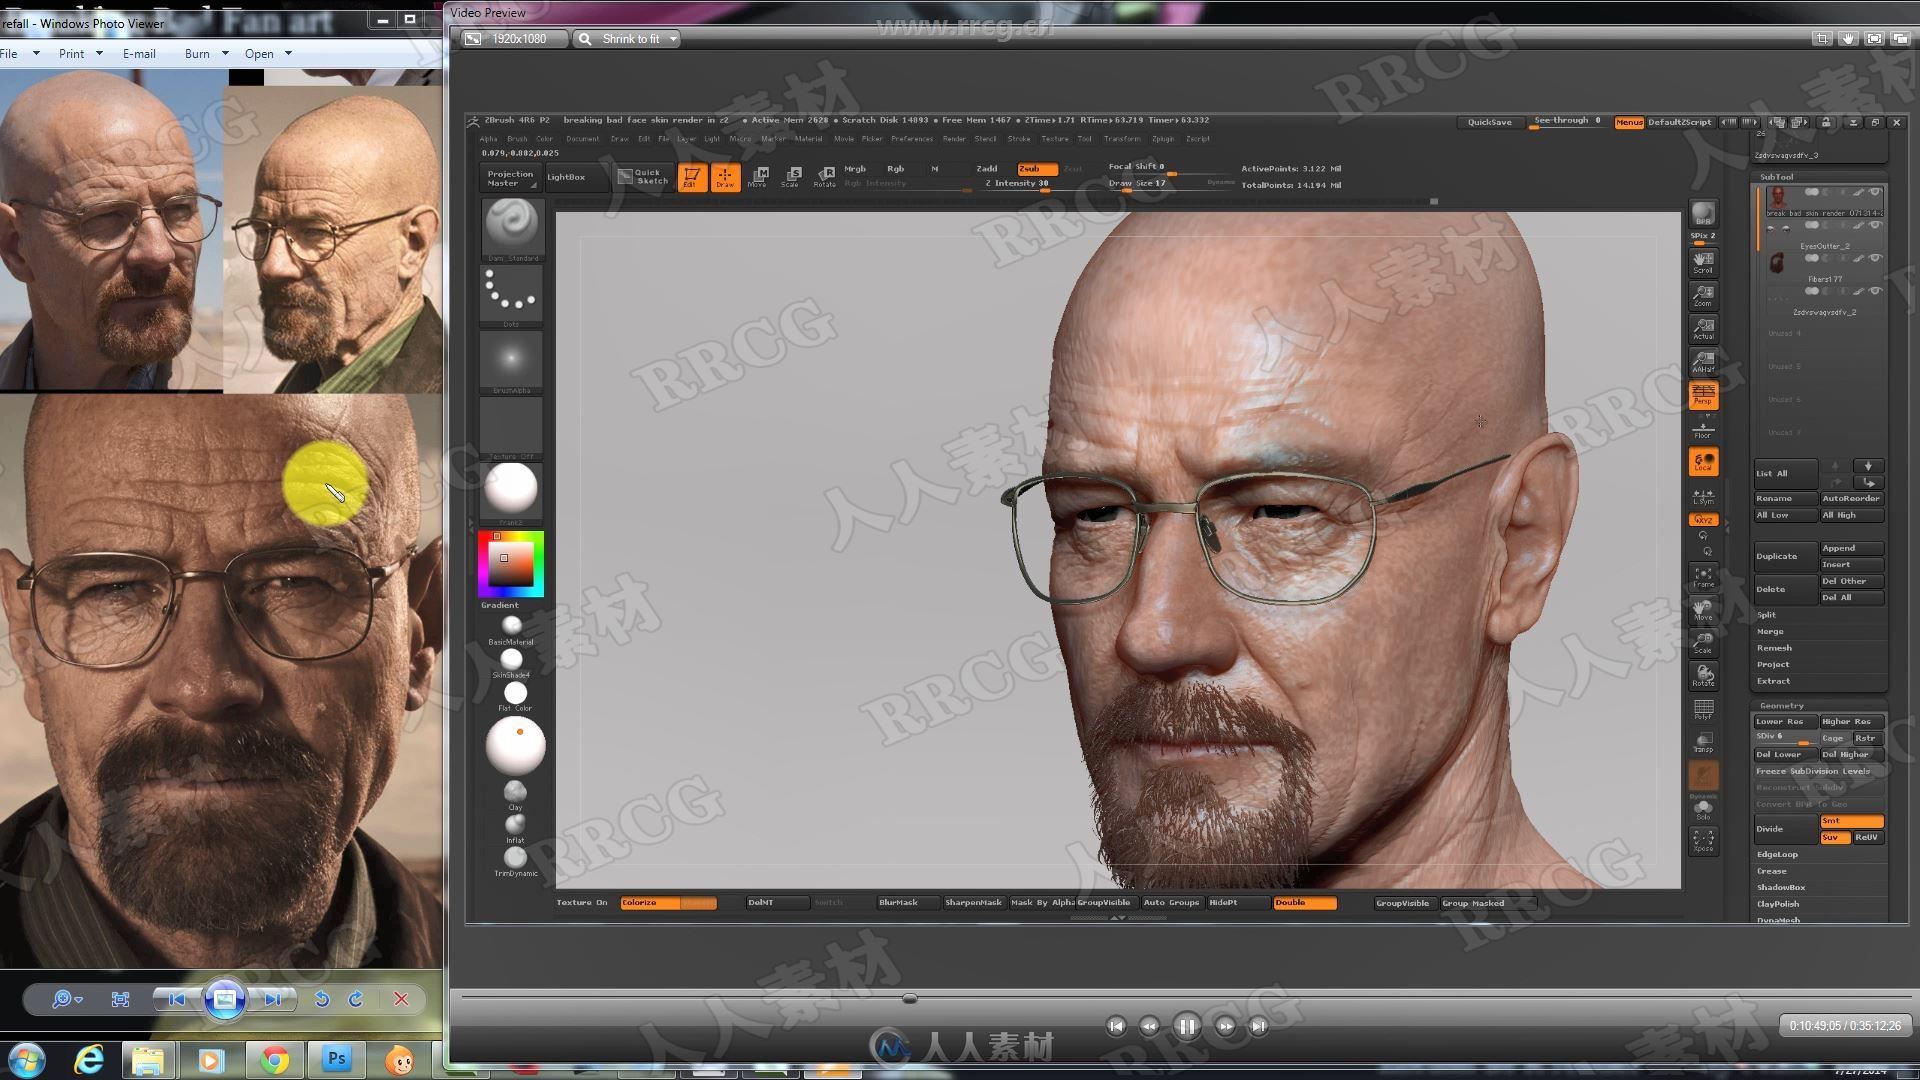This screenshot has height=1080, width=1920.
Task: Frame the model with the Frame icon
Action: click(1703, 577)
